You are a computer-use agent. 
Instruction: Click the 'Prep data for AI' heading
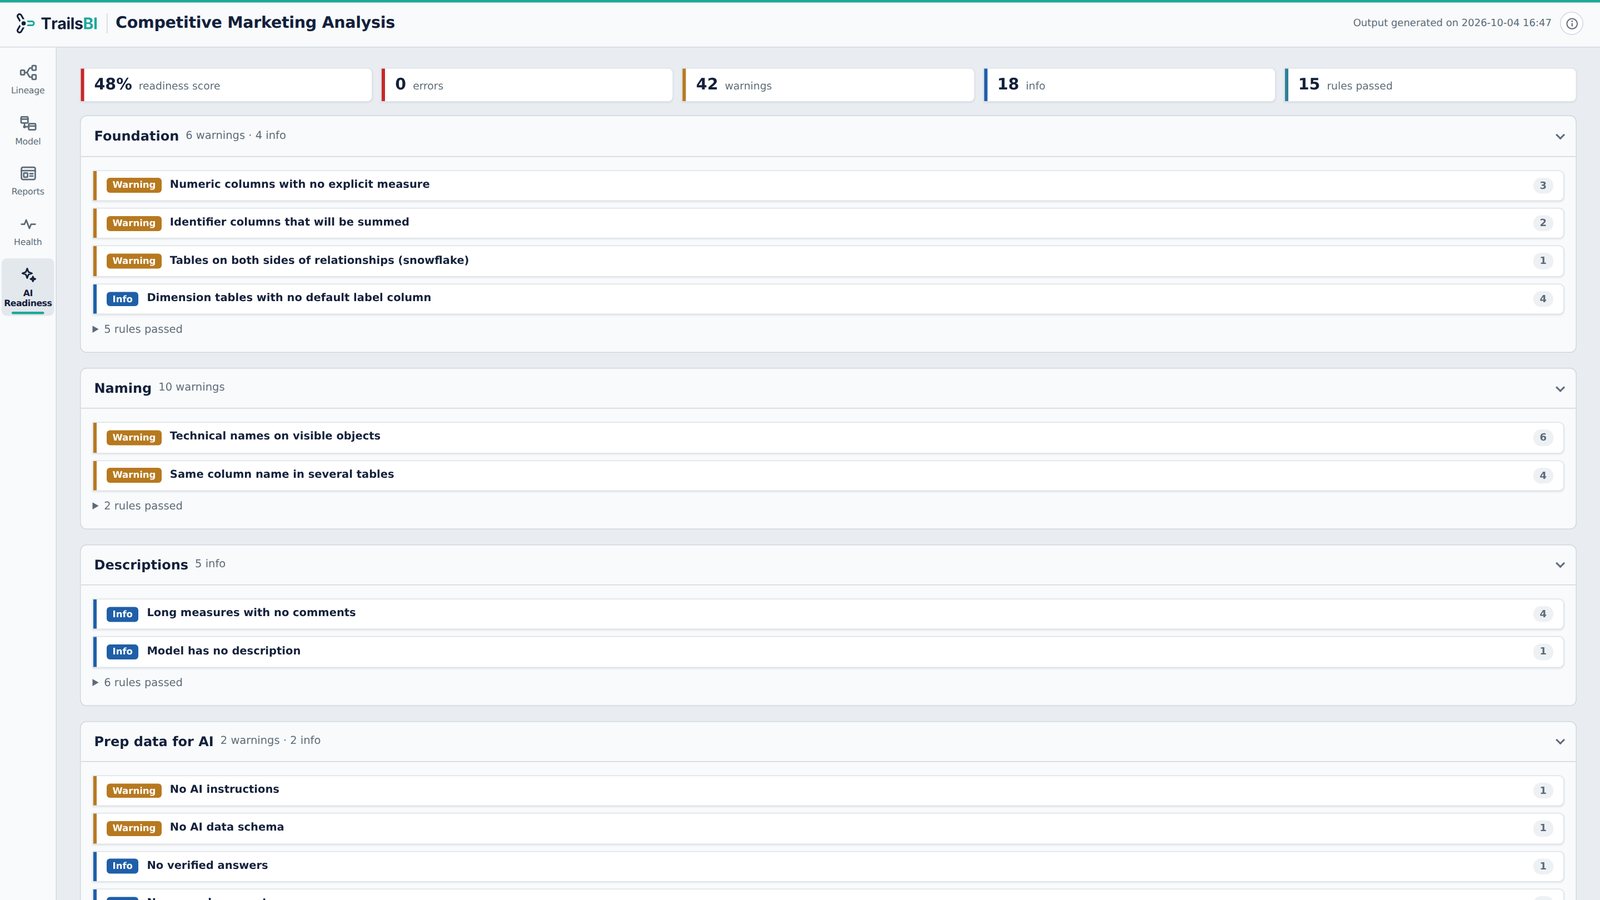[x=154, y=742]
